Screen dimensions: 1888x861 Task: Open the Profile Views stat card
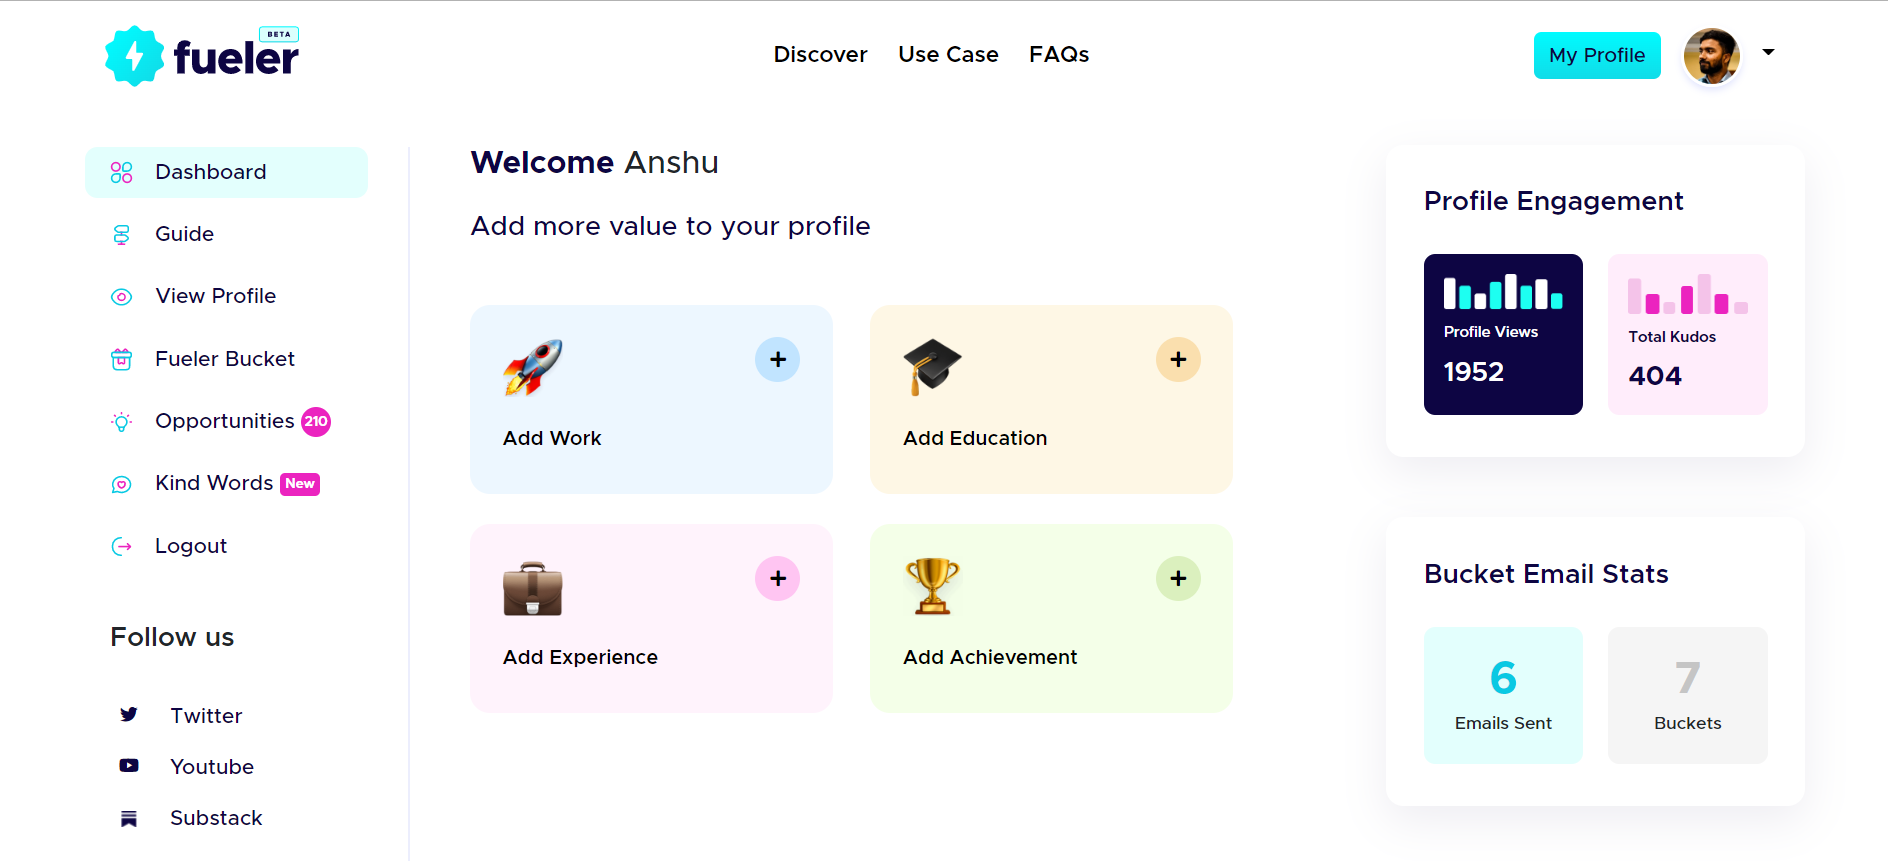(x=1502, y=334)
